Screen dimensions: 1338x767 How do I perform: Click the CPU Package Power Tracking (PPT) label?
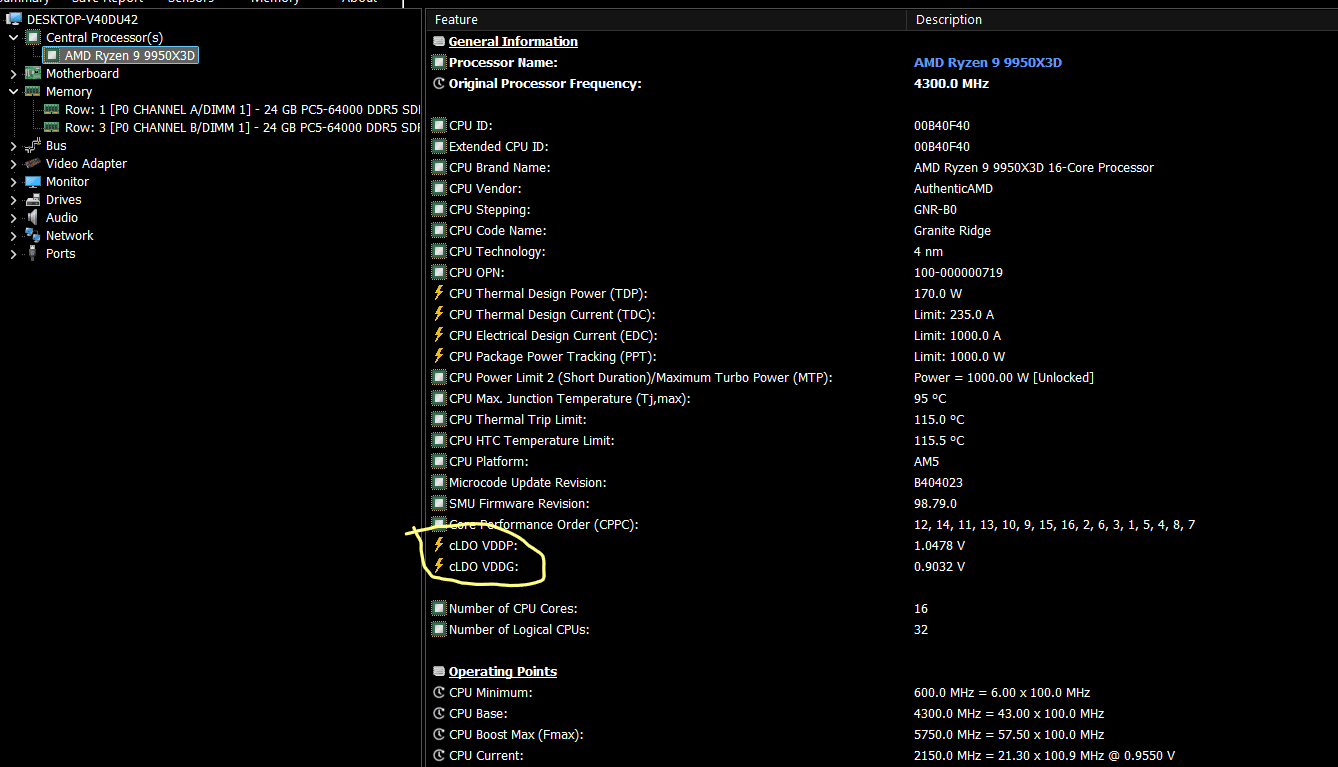(x=553, y=356)
